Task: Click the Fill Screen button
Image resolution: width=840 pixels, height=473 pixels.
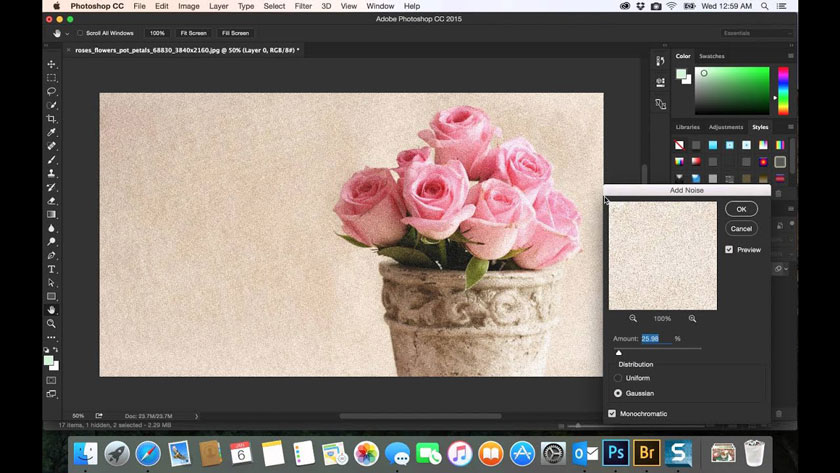Action: point(235,33)
